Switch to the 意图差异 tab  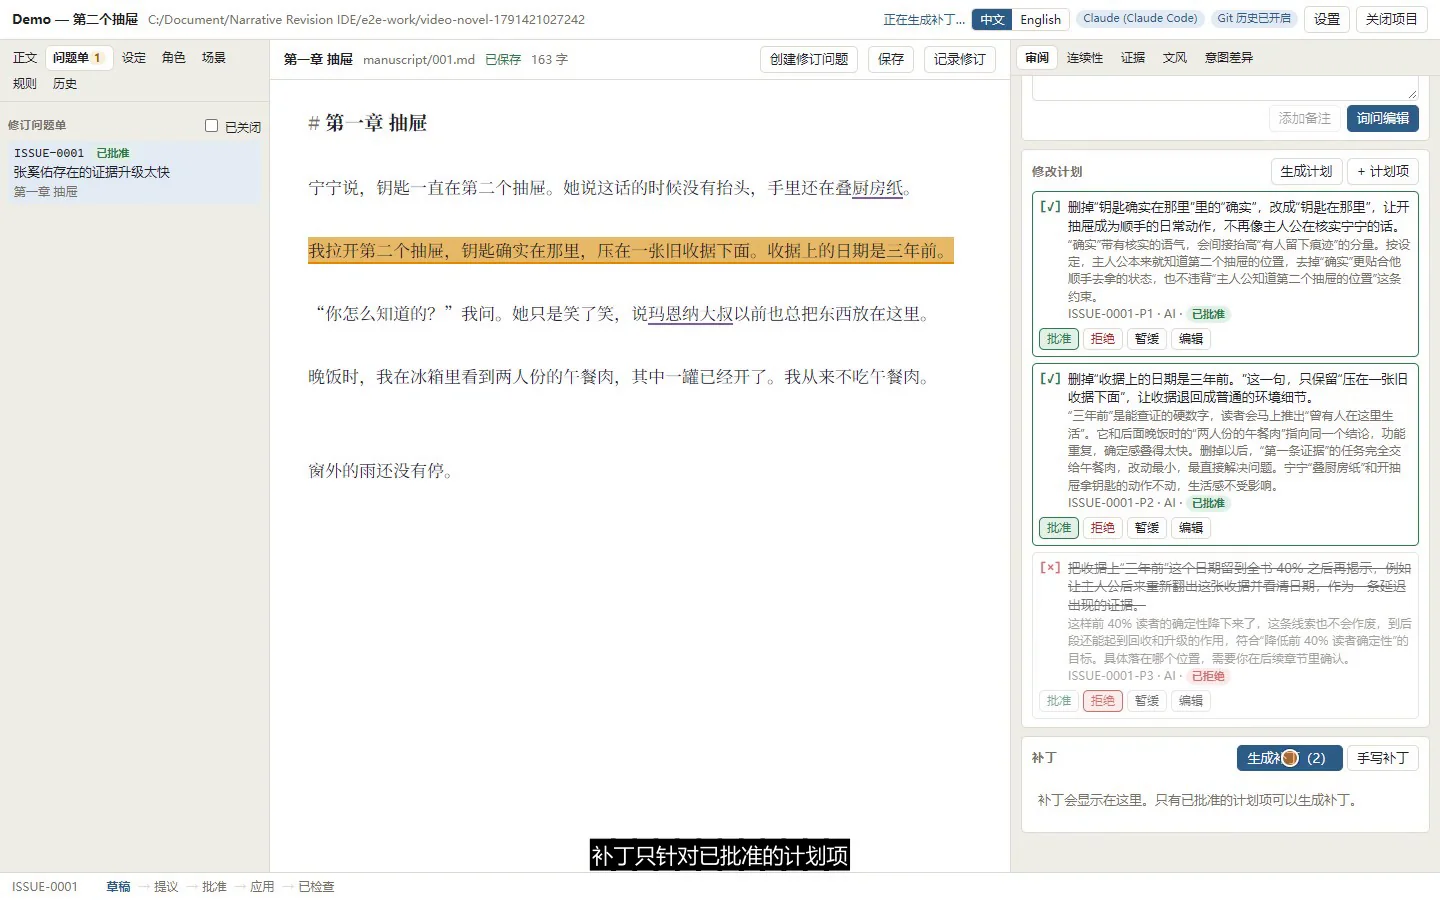coord(1229,58)
